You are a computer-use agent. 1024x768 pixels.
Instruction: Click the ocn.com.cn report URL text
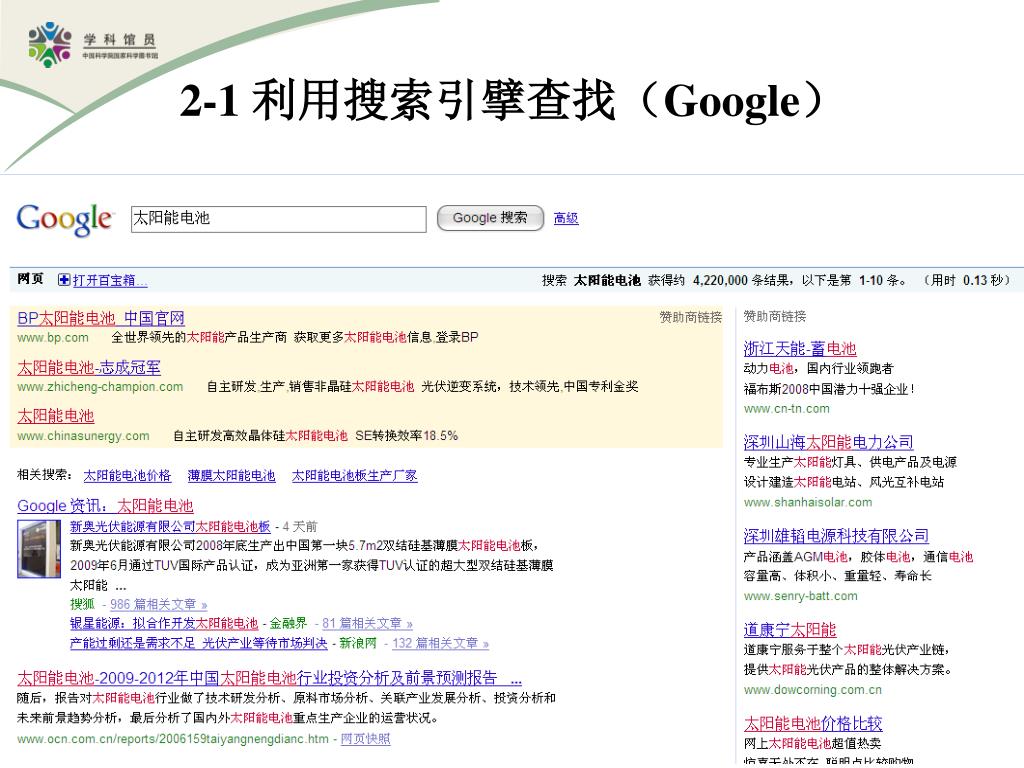pyautogui.click(x=173, y=739)
